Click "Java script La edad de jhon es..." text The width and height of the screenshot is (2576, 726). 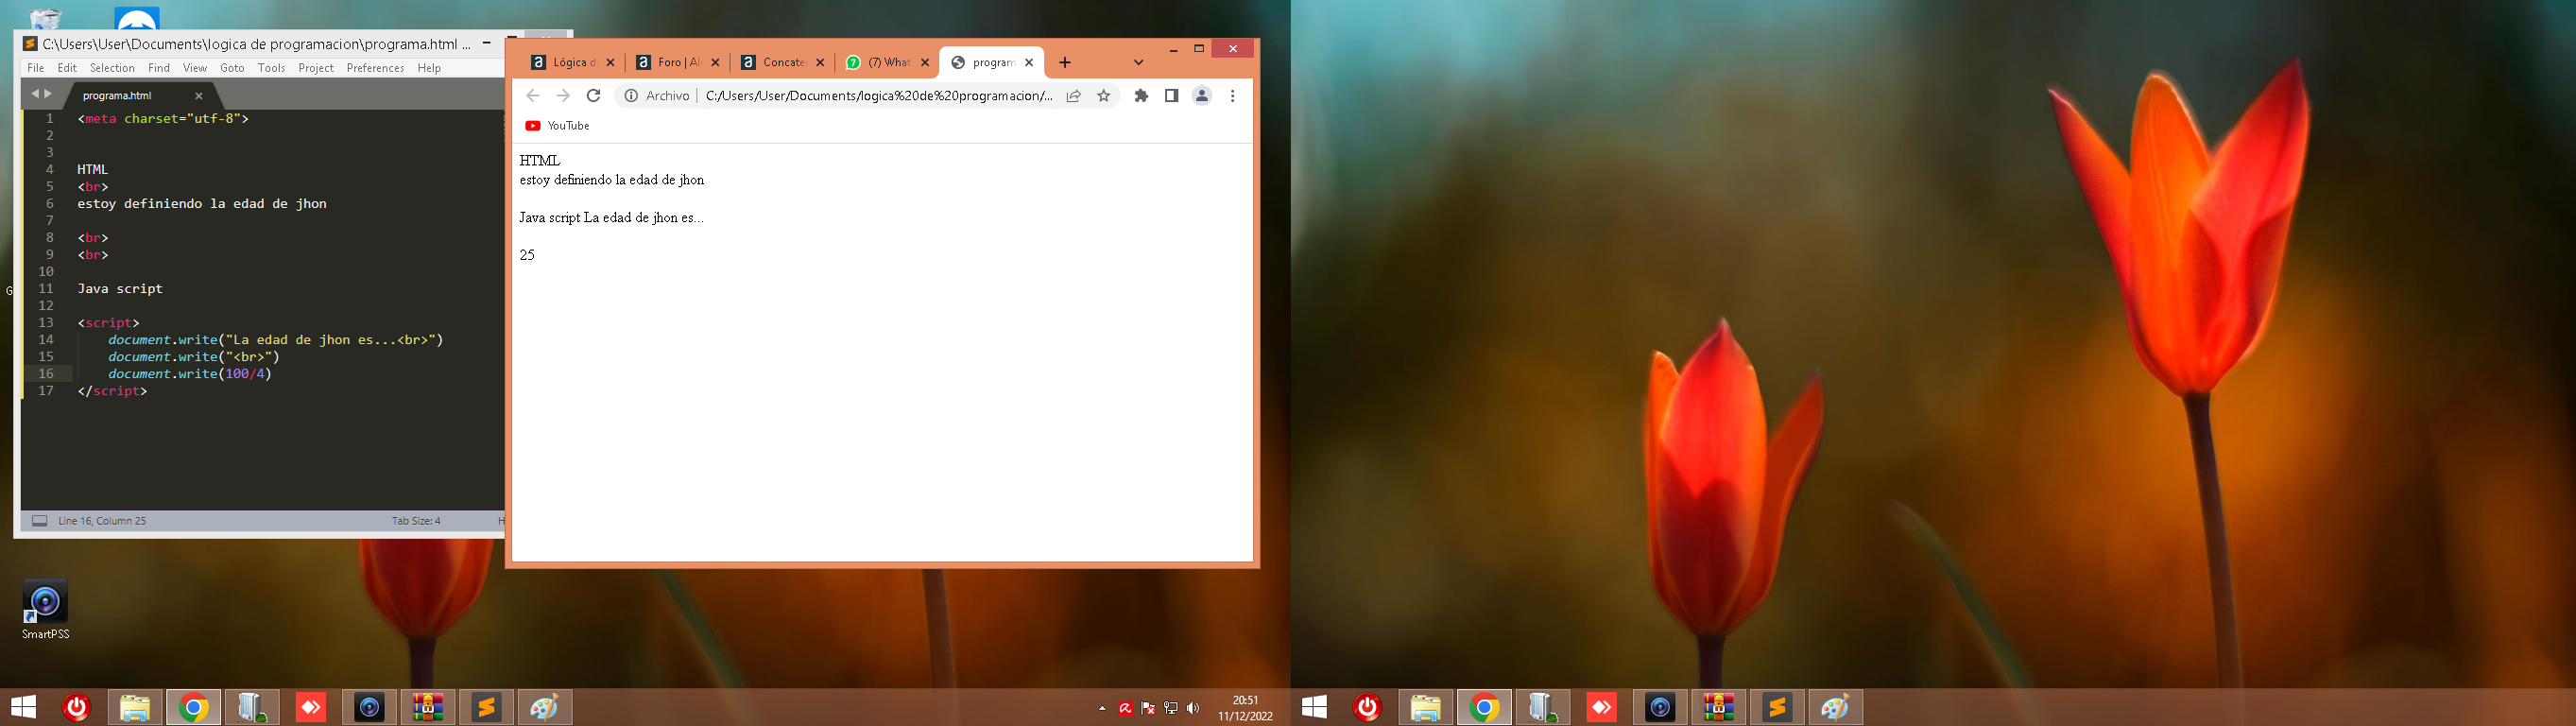(x=611, y=218)
